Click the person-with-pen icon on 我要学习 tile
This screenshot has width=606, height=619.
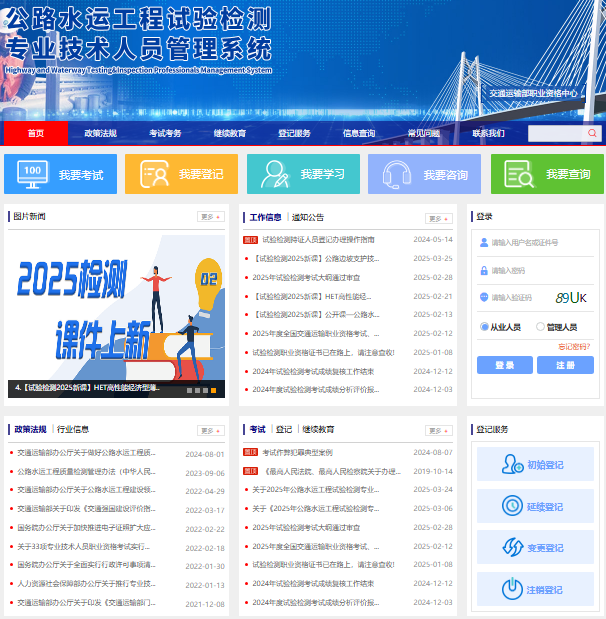pos(275,174)
